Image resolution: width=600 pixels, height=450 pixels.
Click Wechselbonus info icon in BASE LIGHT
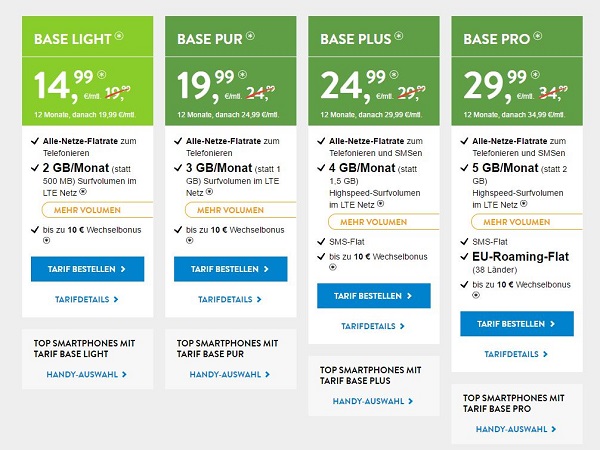pos(46,241)
